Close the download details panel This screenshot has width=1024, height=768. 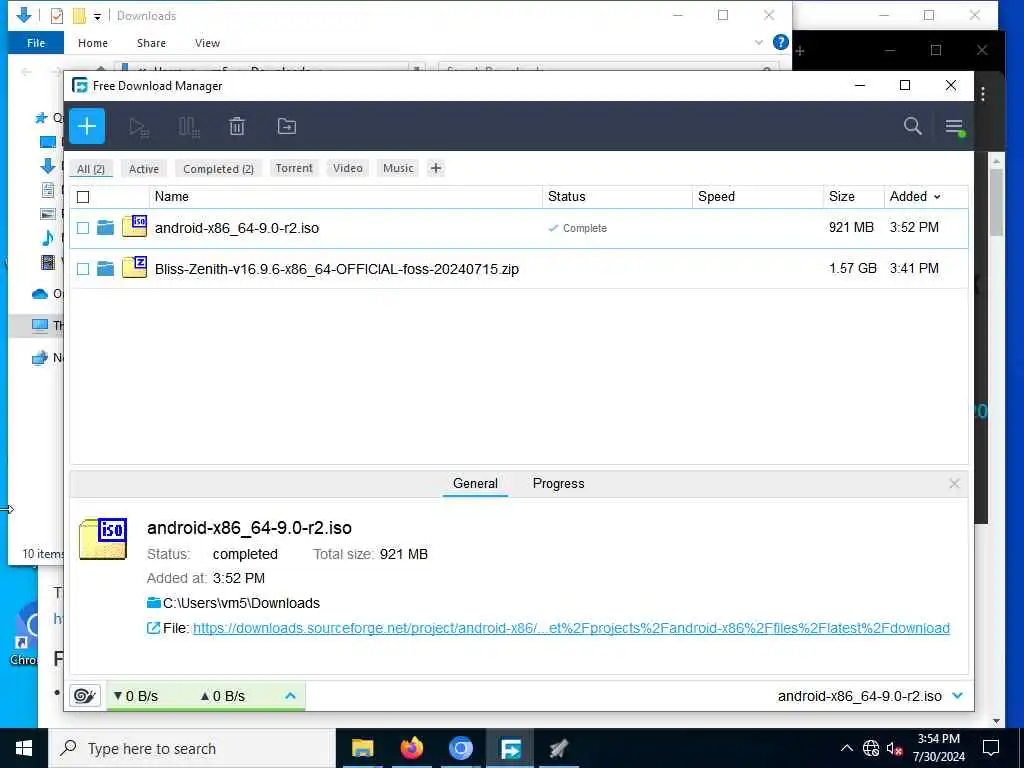tap(954, 483)
